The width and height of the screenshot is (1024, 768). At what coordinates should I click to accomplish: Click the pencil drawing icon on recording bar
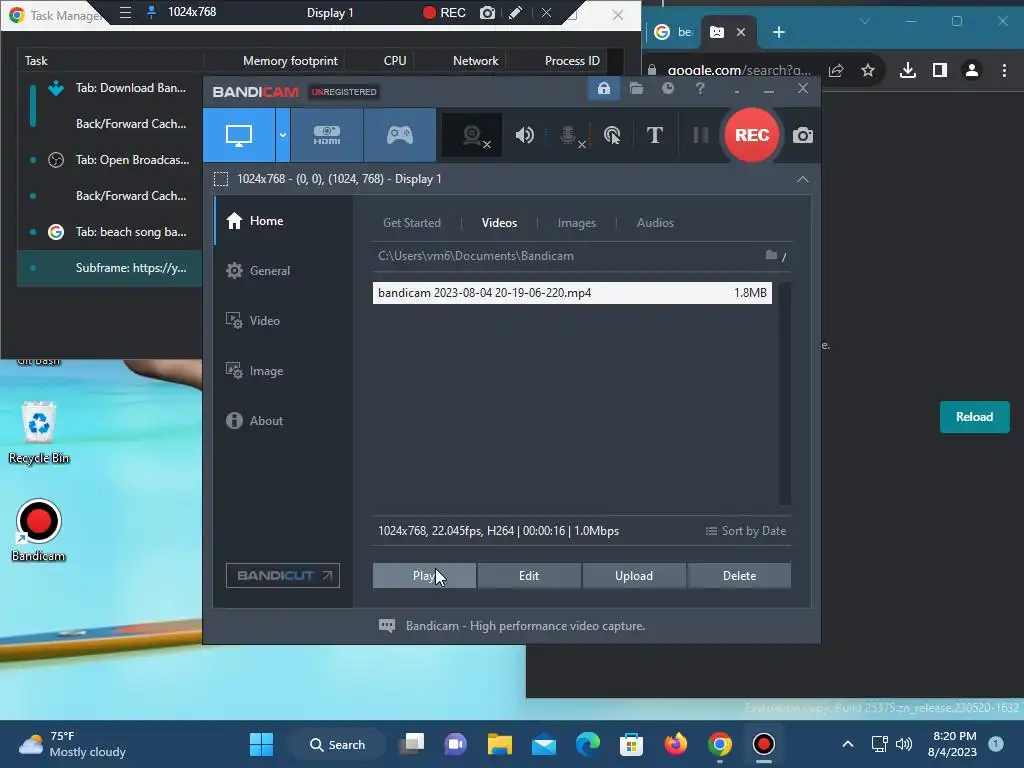[515, 12]
